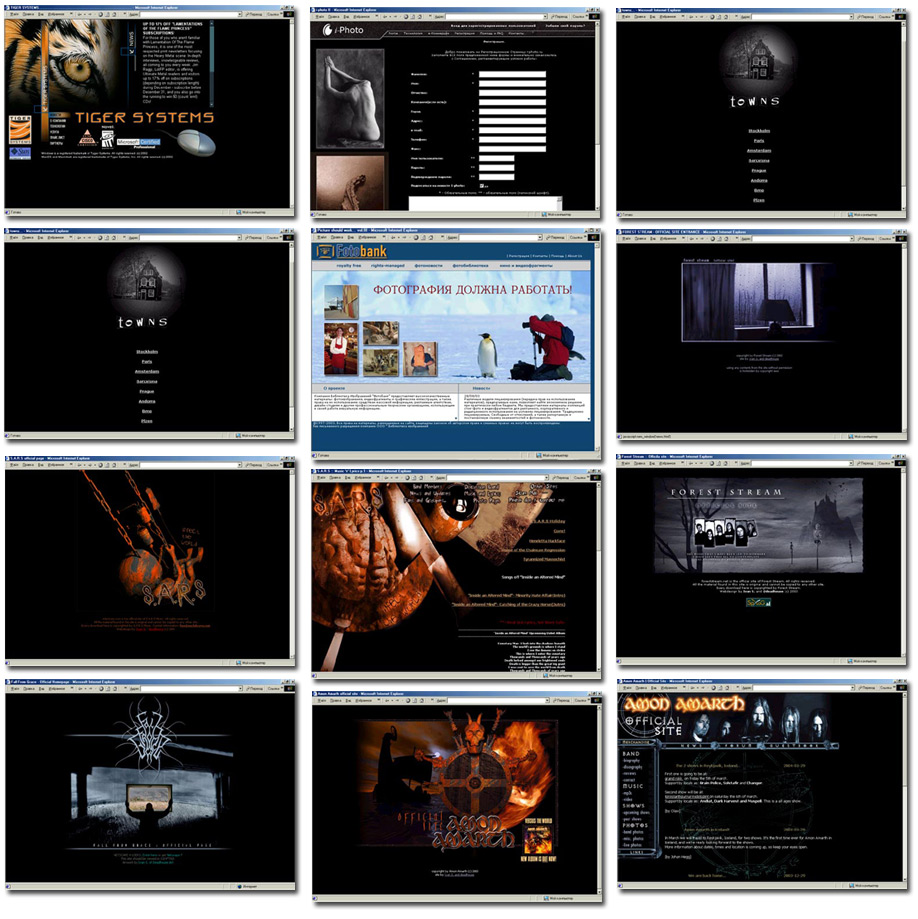
Task: Open the discography link in Amon Amarth sidebar
Action: point(633,767)
